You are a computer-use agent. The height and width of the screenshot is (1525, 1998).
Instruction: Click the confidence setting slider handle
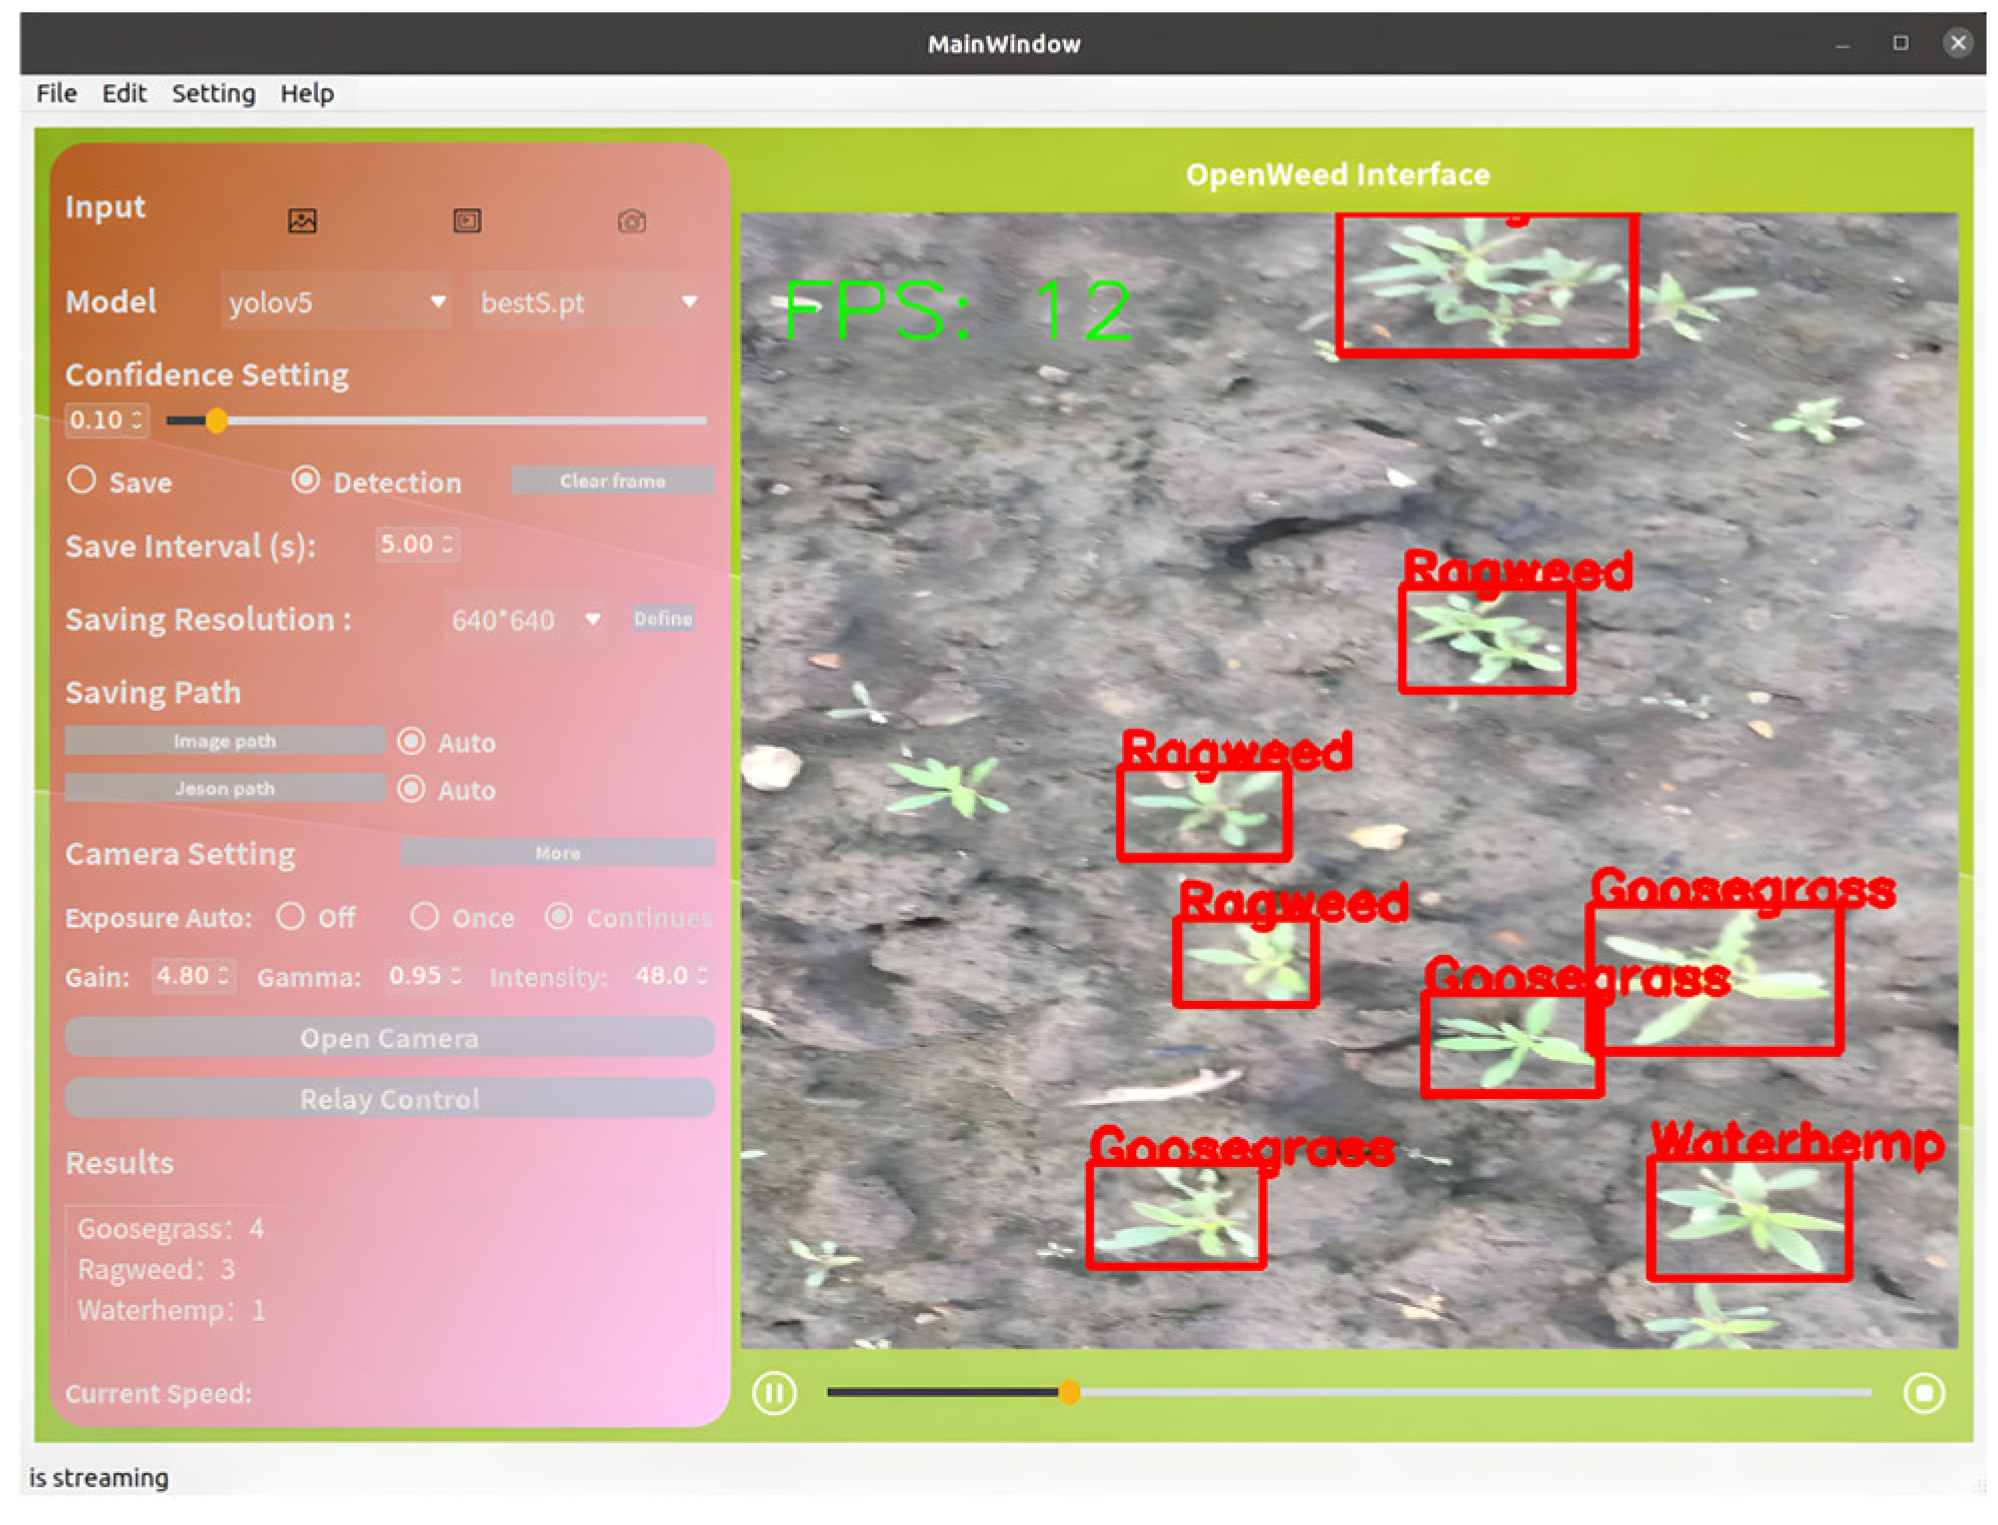(x=216, y=421)
